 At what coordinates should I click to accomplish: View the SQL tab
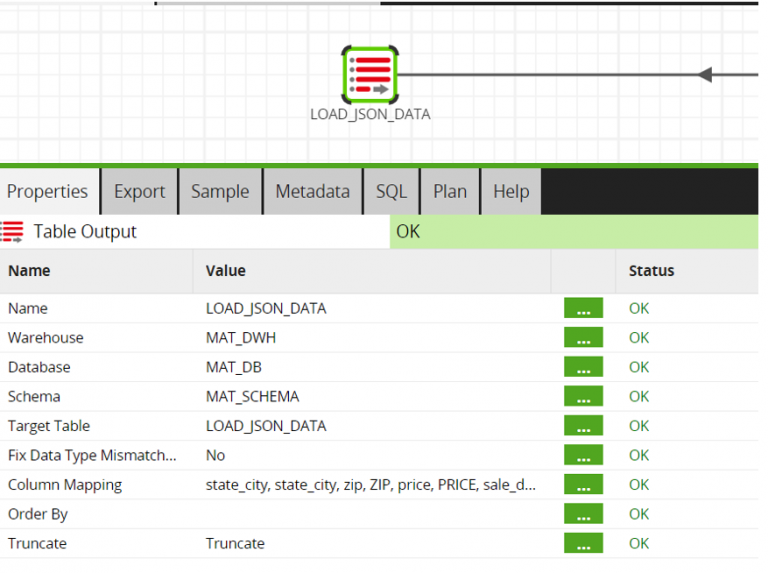[x=391, y=192]
